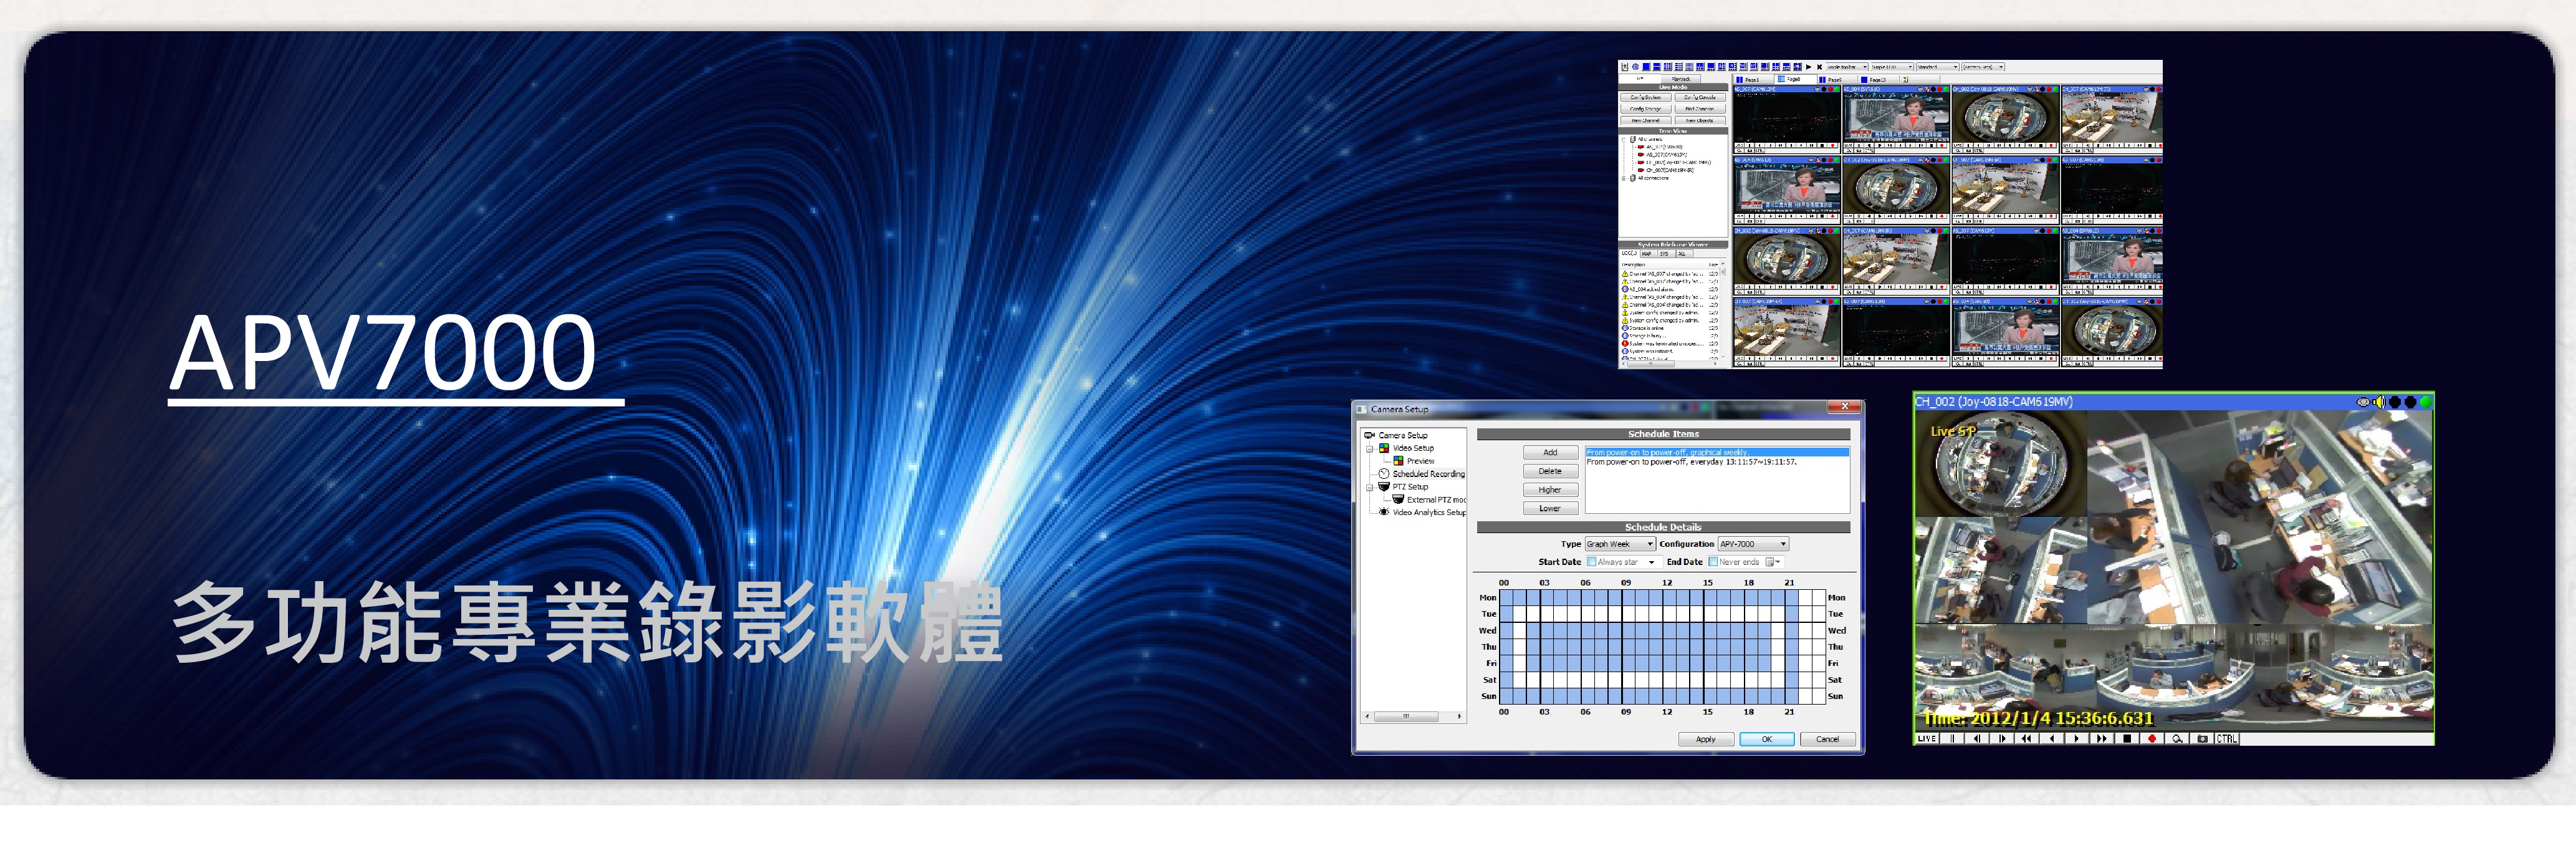The image size is (2576, 848).
Task: Open the magnifier search tool in CH_002 viewer
Action: [x=2177, y=739]
